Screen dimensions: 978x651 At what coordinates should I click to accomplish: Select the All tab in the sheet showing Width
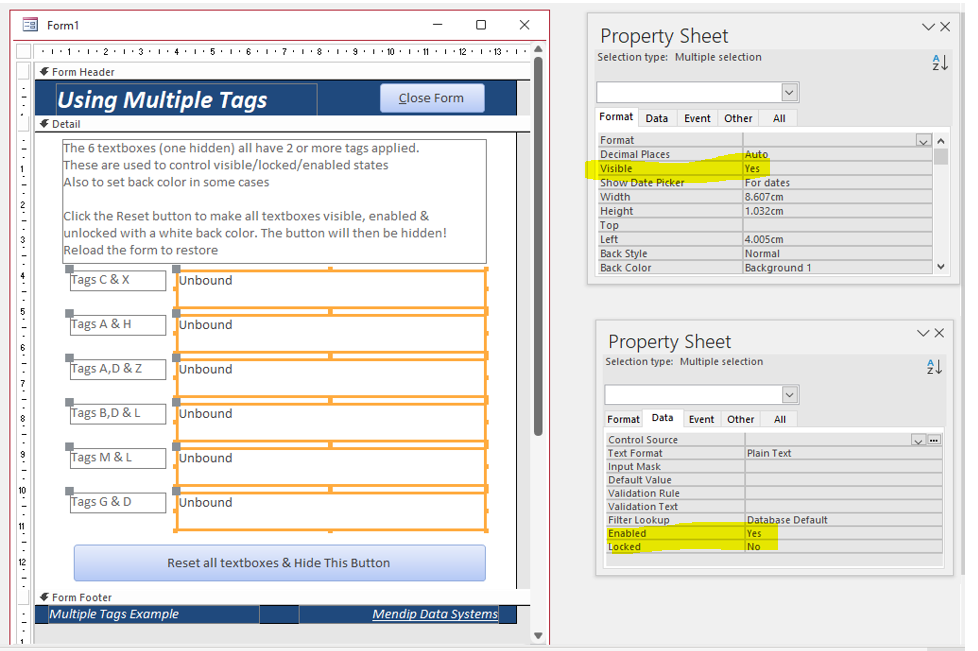point(779,118)
